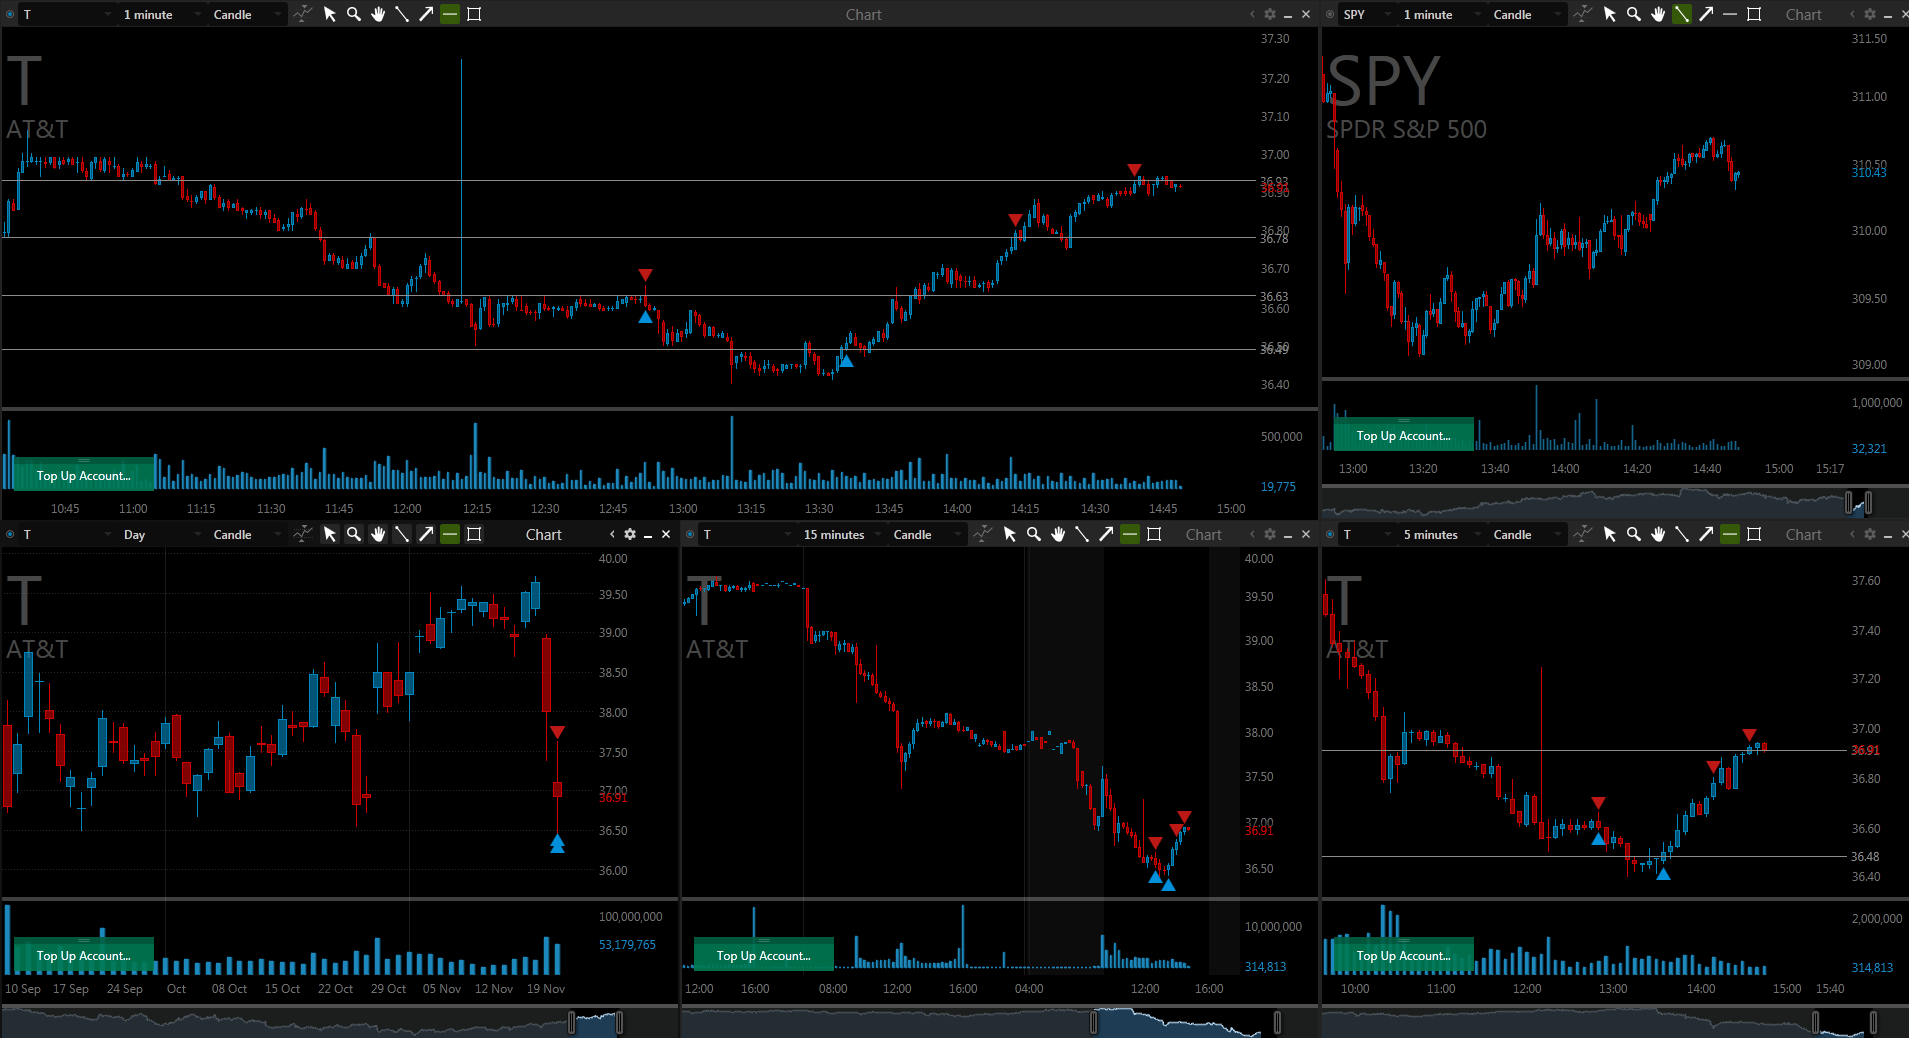
Task: Open settings gear of SPY chart
Action: click(1870, 14)
